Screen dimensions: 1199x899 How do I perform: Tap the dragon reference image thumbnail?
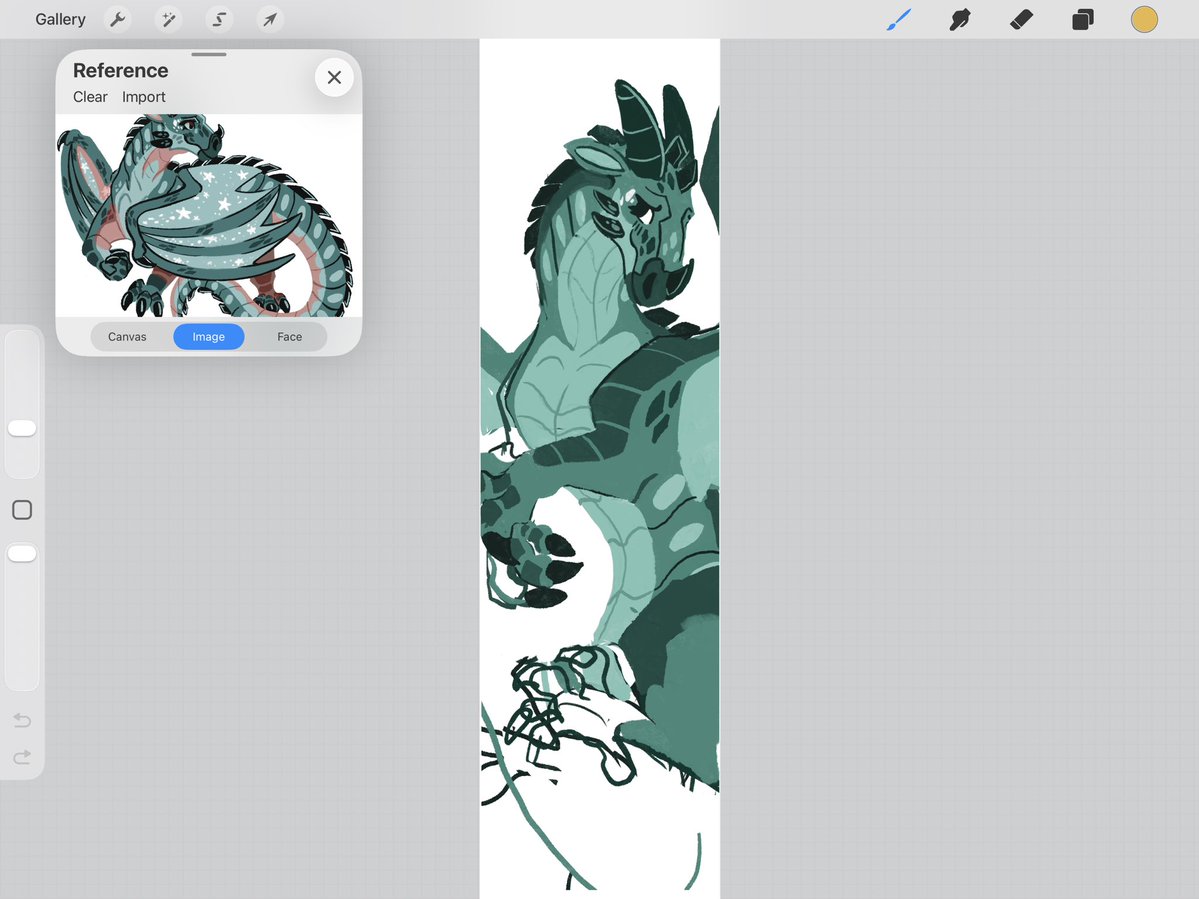pos(209,216)
